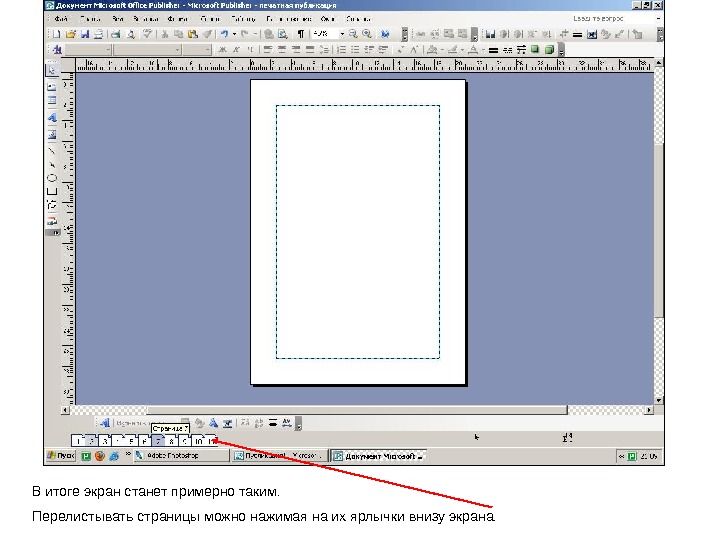Copy selection with the Copy icon
Image resolution: width=720 pixels, height=540 pixels.
click(x=178, y=34)
